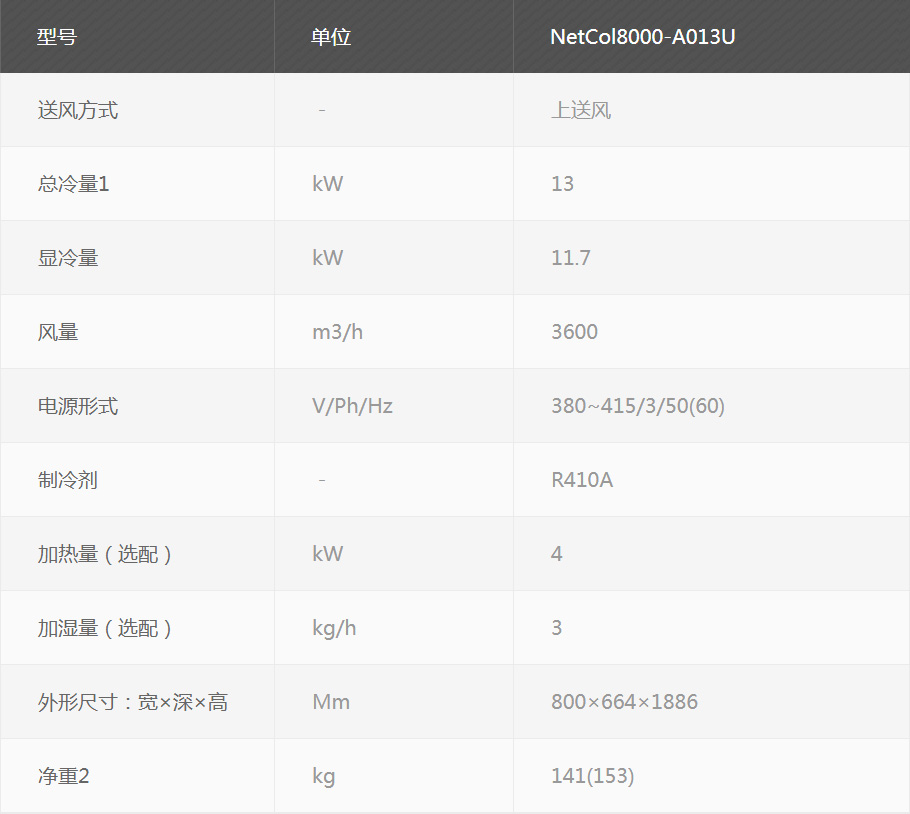Click the Mm unit cell
Viewport: 910px width, 814px height.
(x=331, y=702)
